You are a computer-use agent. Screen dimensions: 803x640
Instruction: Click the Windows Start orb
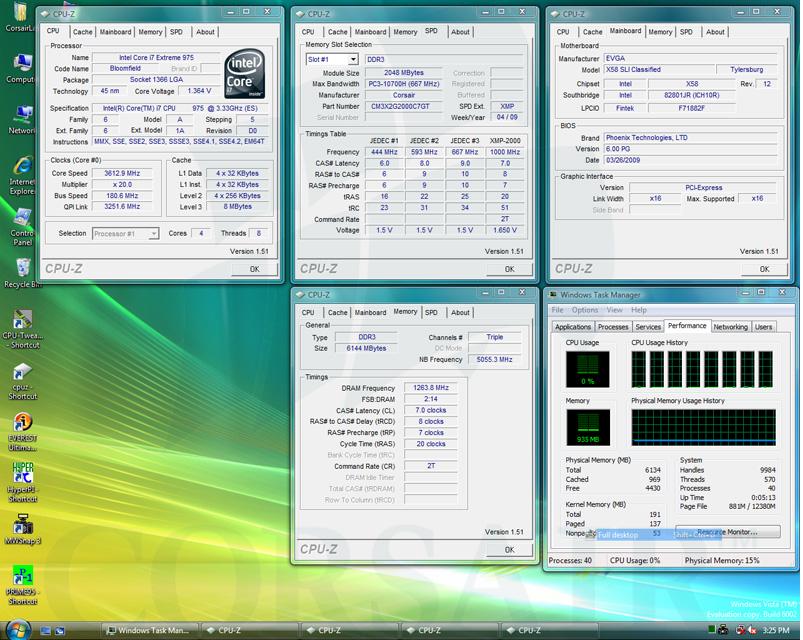[x=17, y=629]
